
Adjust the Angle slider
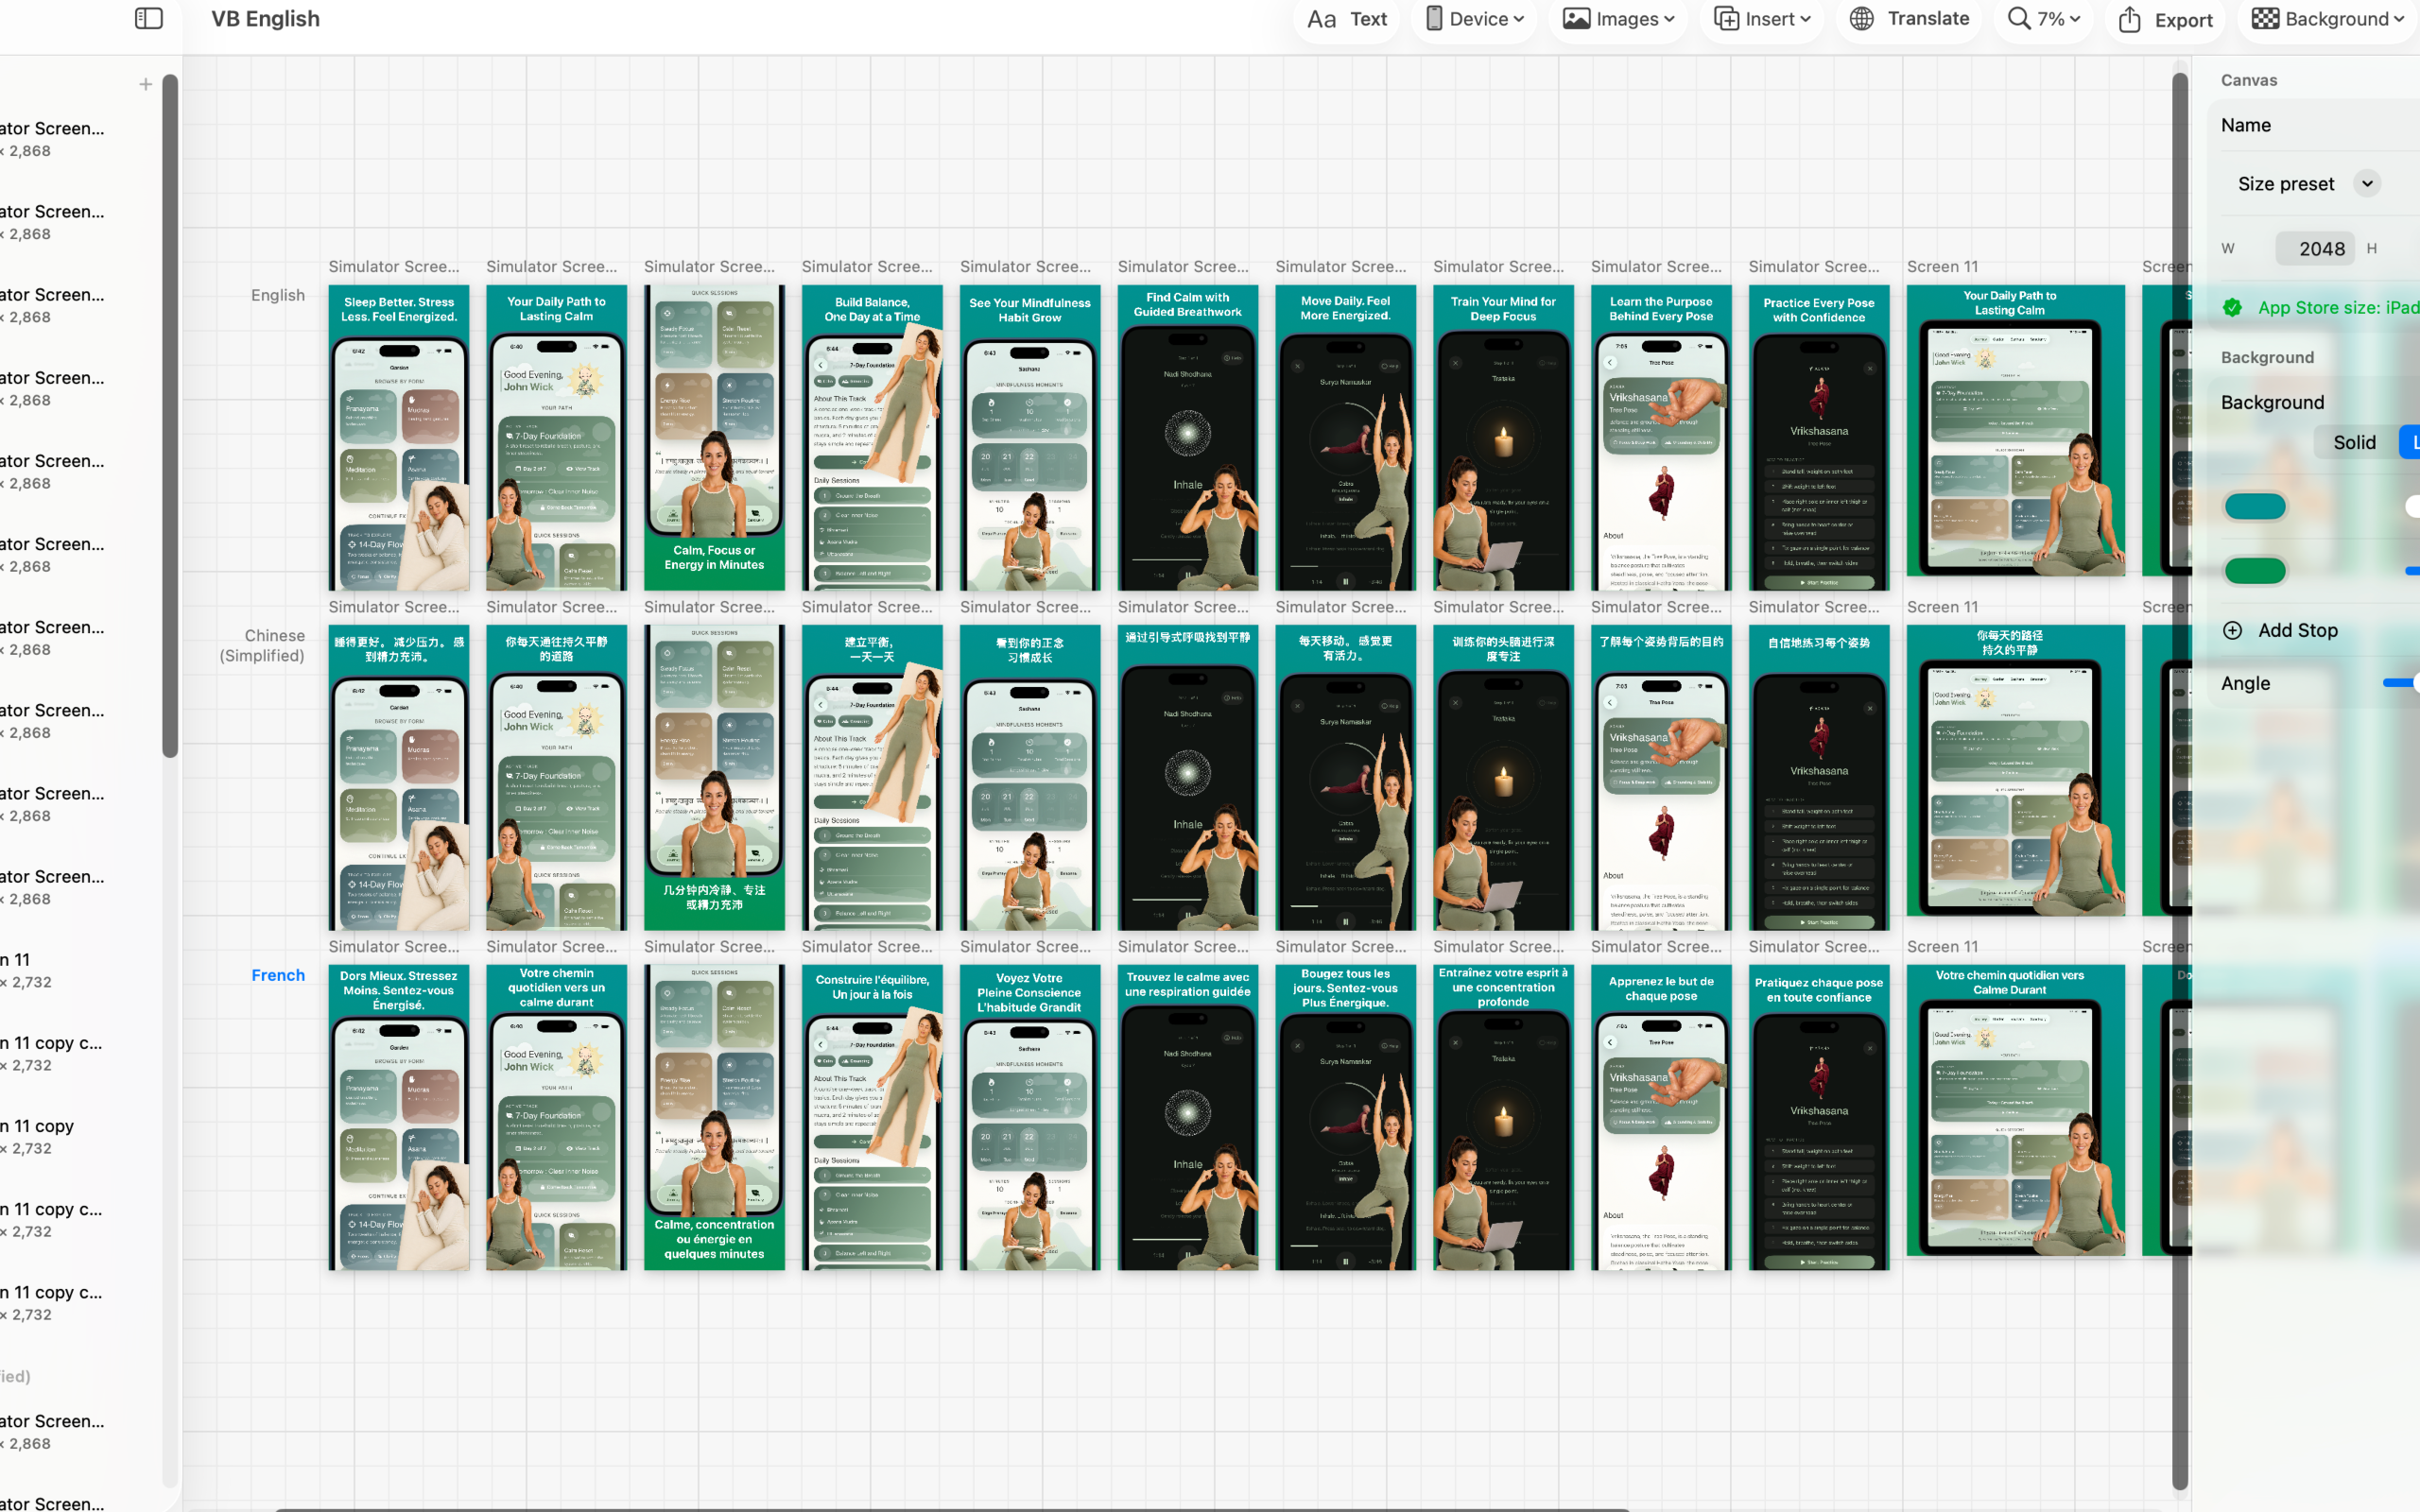point(2400,683)
